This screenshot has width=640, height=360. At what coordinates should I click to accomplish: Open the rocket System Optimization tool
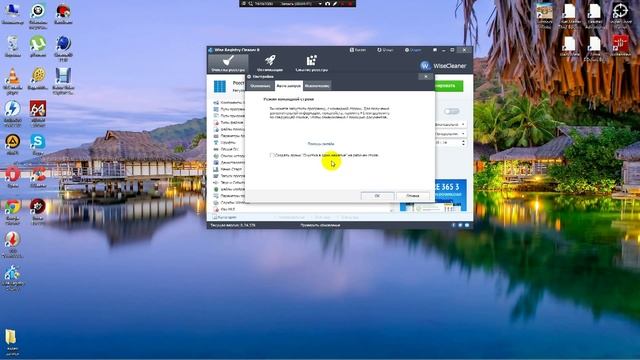(270, 64)
